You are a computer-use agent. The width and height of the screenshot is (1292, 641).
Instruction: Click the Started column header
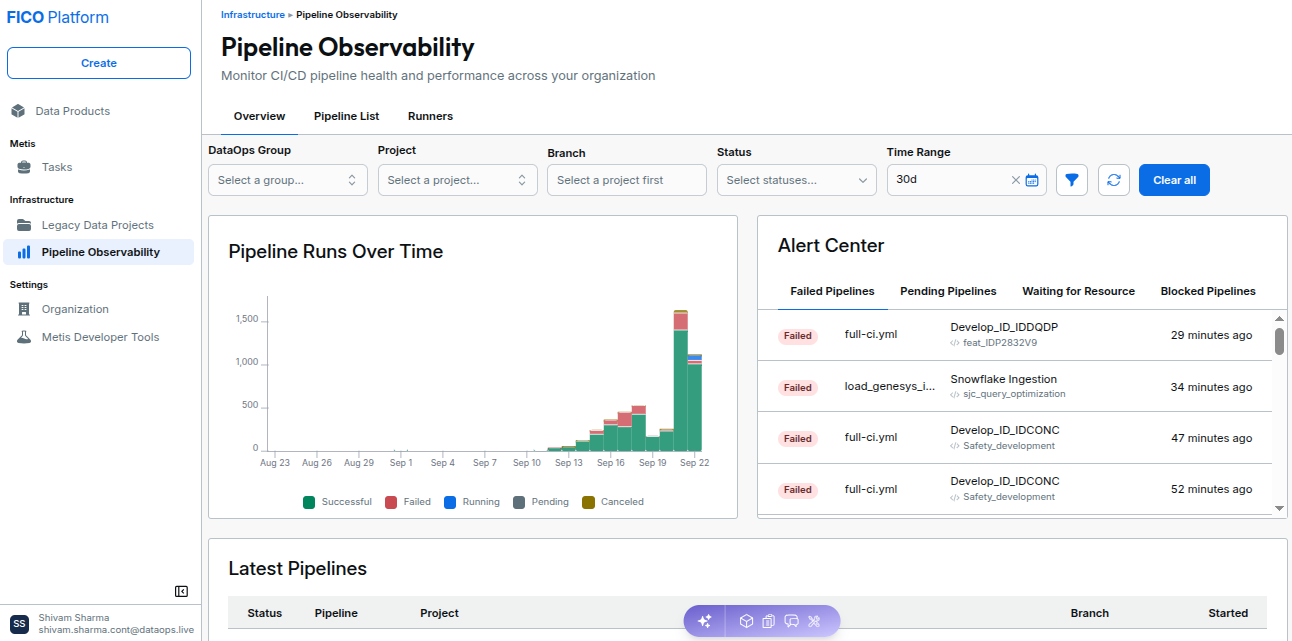1228,613
